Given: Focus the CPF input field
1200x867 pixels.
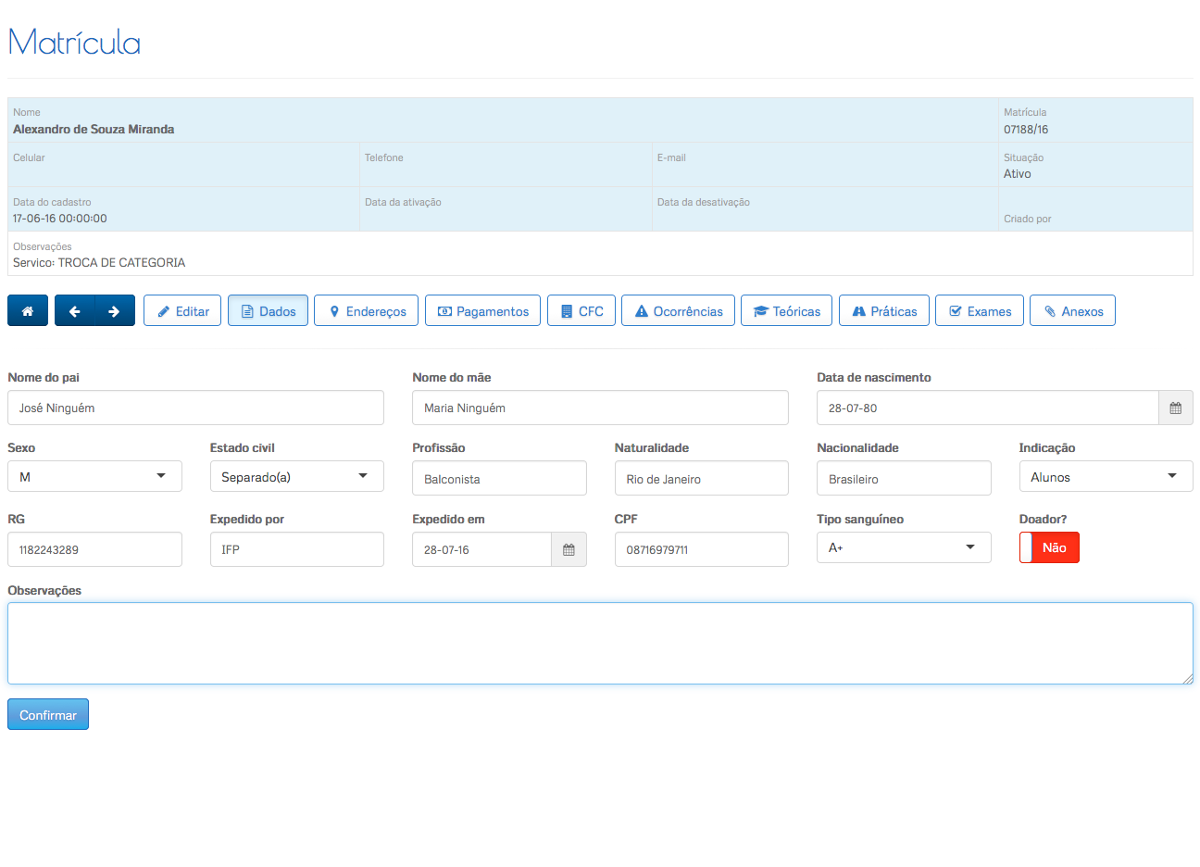Looking at the screenshot, I should 701,550.
